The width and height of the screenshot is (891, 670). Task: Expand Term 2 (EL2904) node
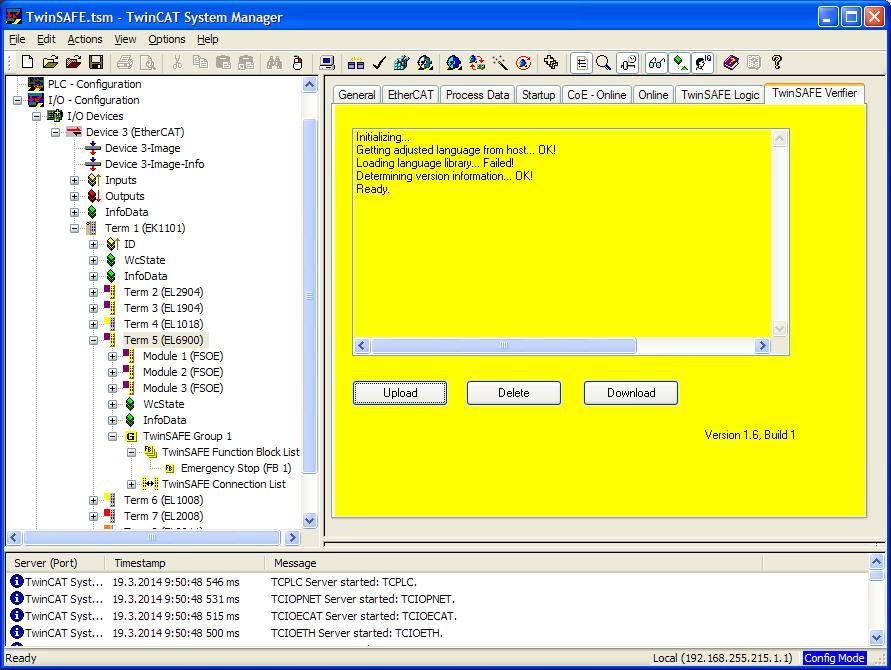click(x=93, y=293)
